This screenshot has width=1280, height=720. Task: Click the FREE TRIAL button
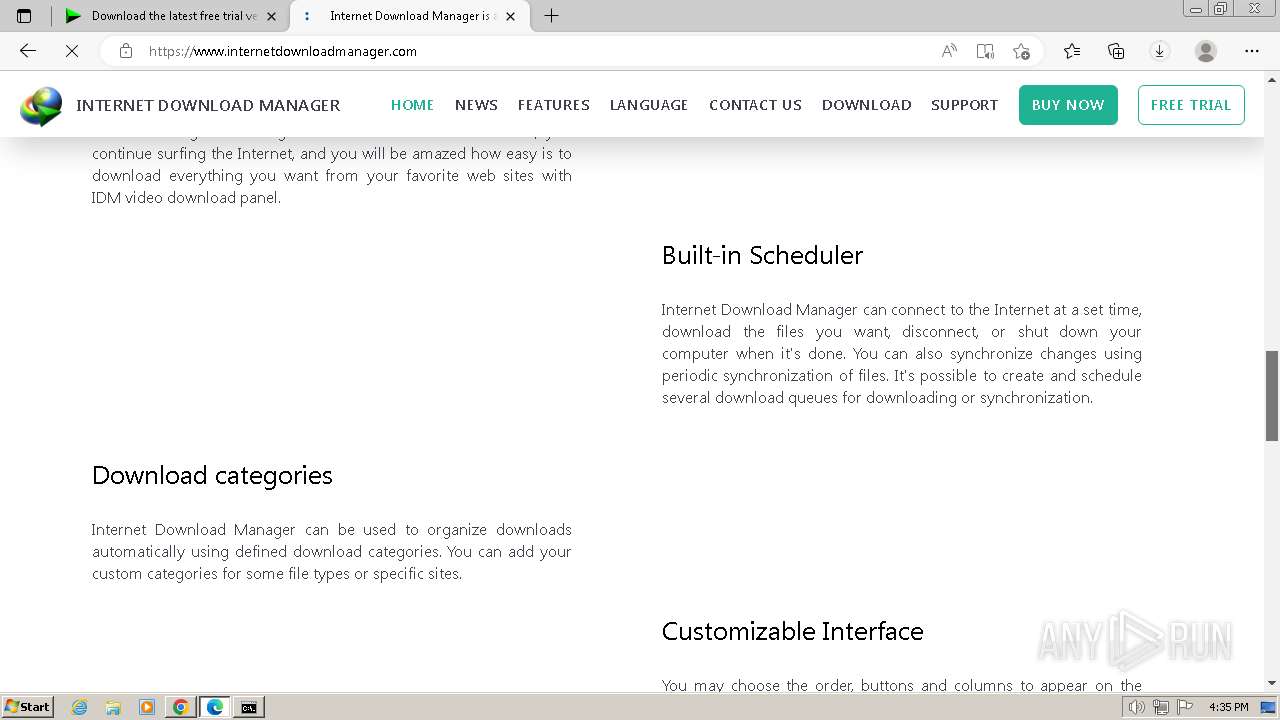pos(1191,105)
